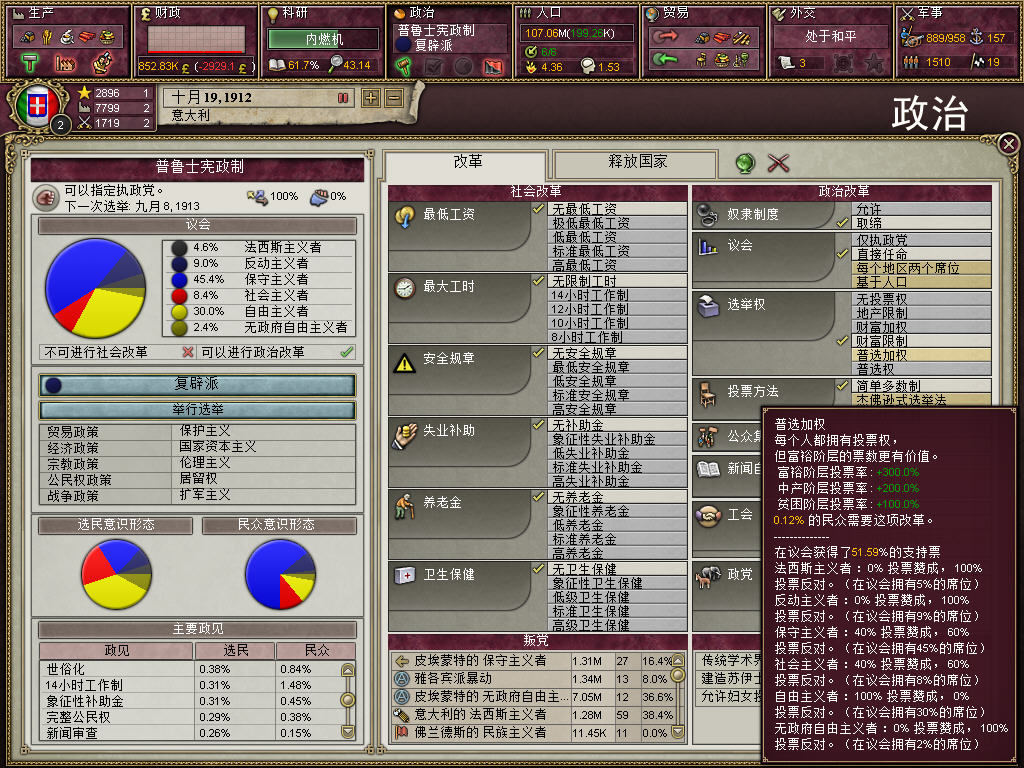Click the pause button beside the date
Screen dimensions: 1024x768
(343, 98)
